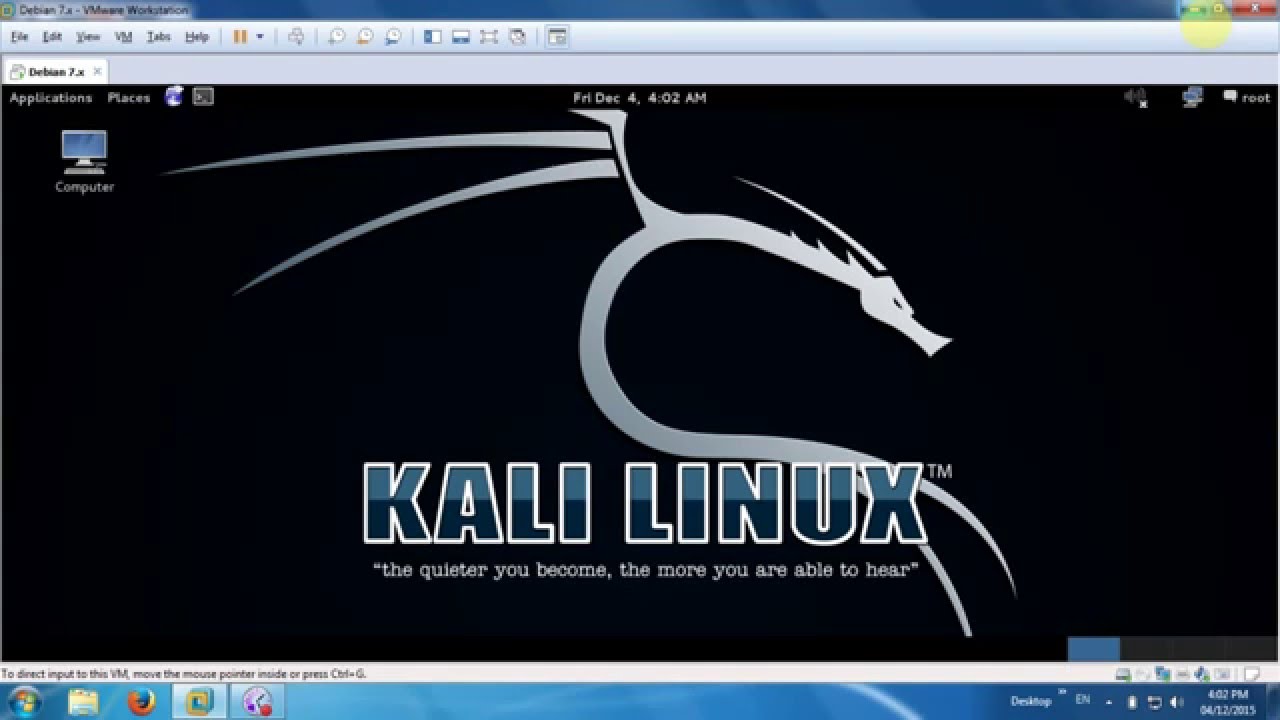Open the Edit menu in VMware

(52, 37)
